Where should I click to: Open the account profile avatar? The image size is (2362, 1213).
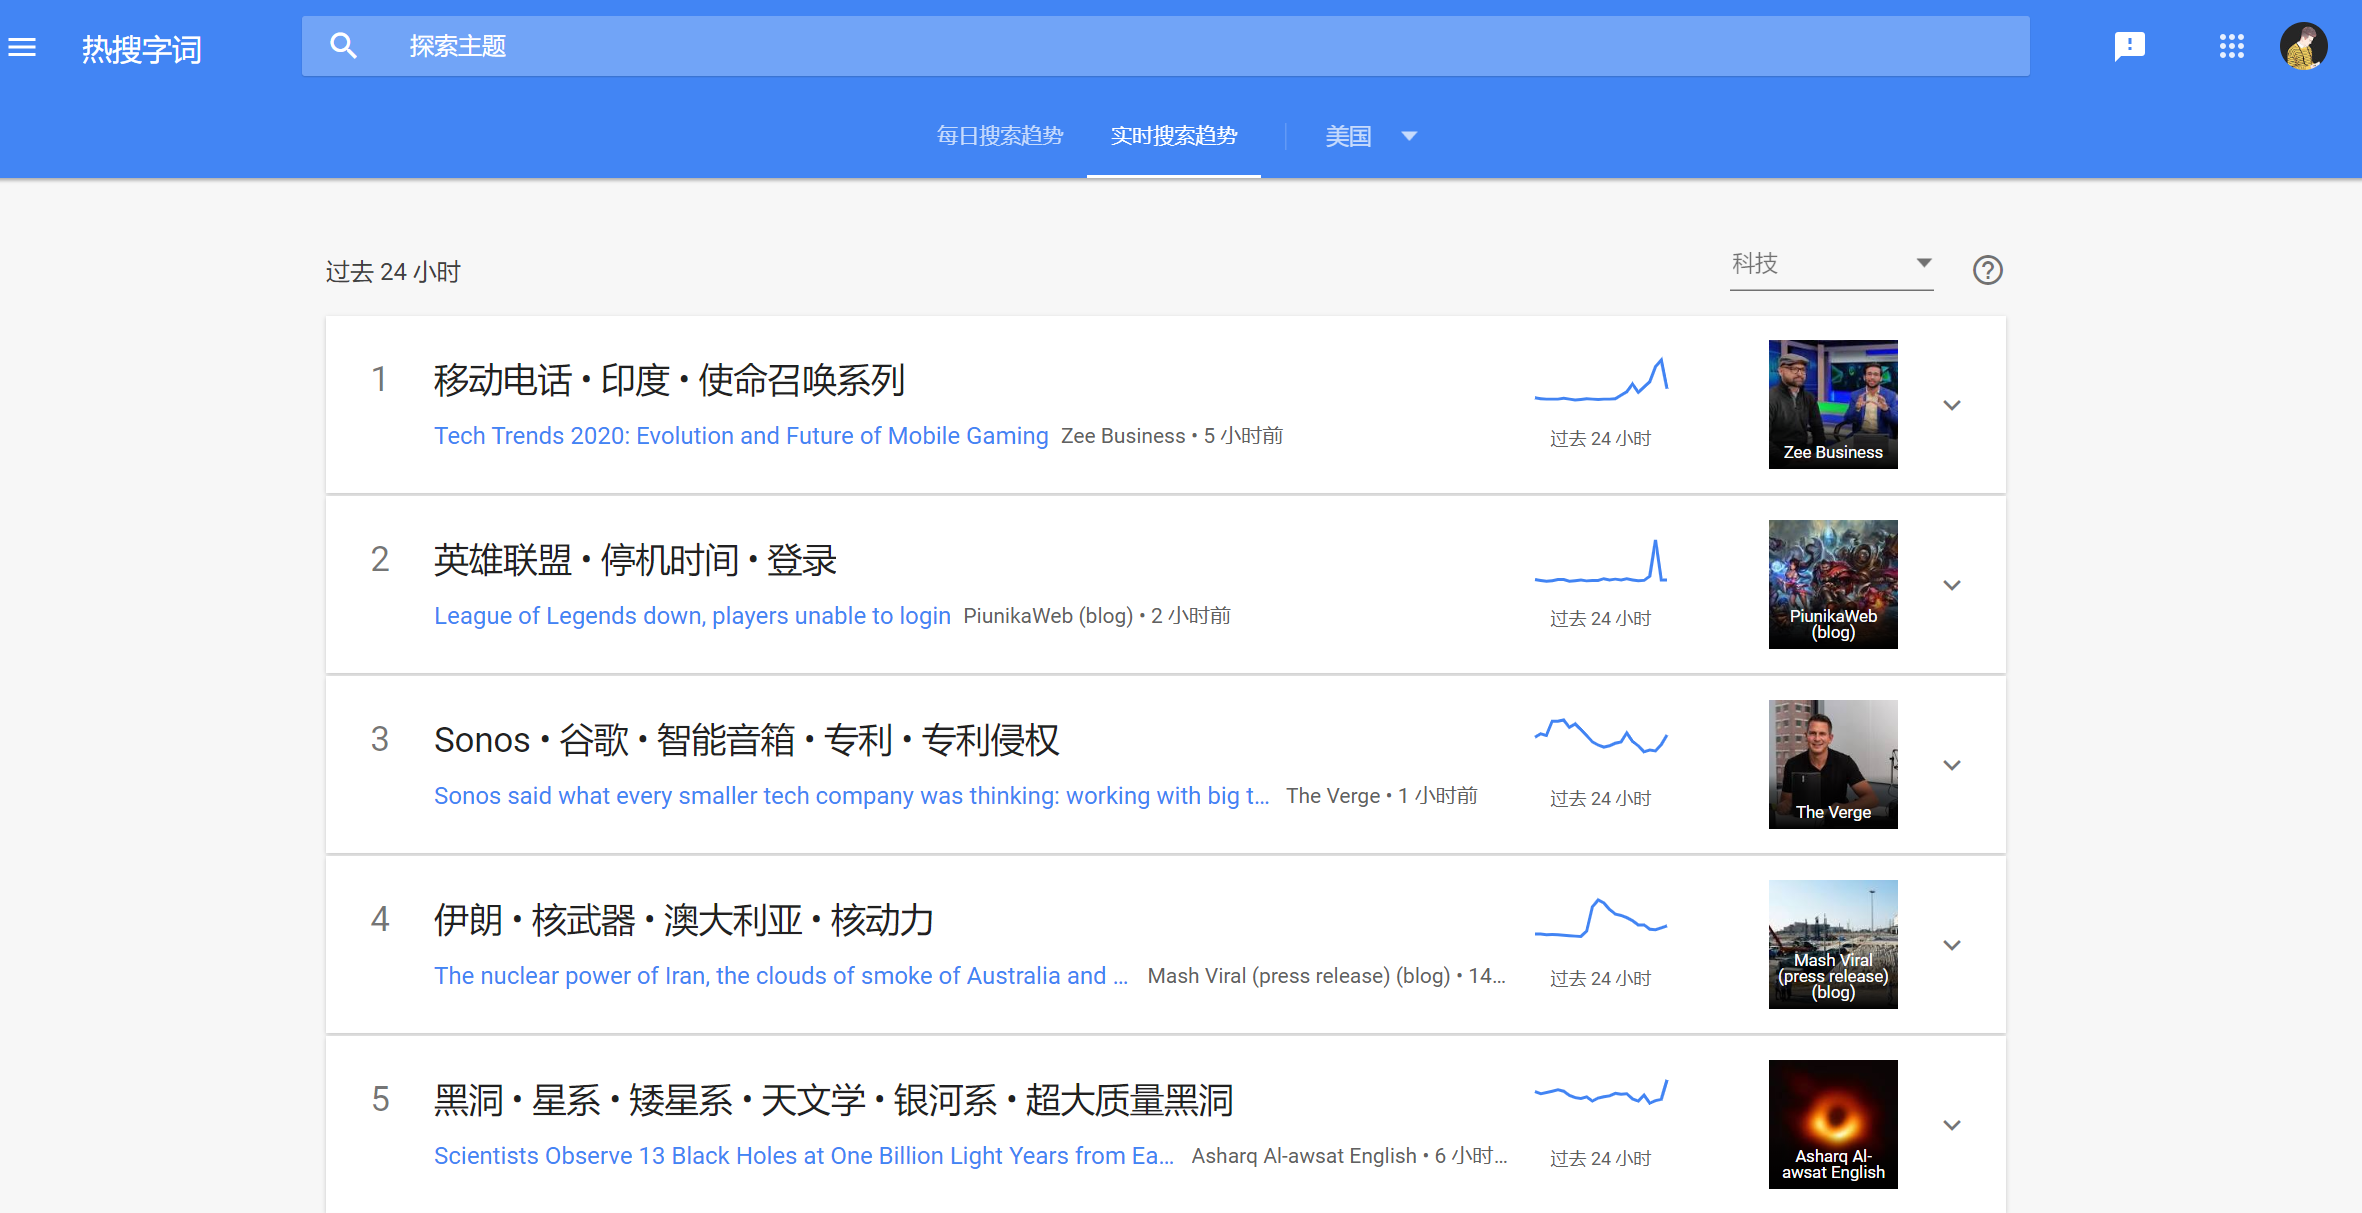2303,46
